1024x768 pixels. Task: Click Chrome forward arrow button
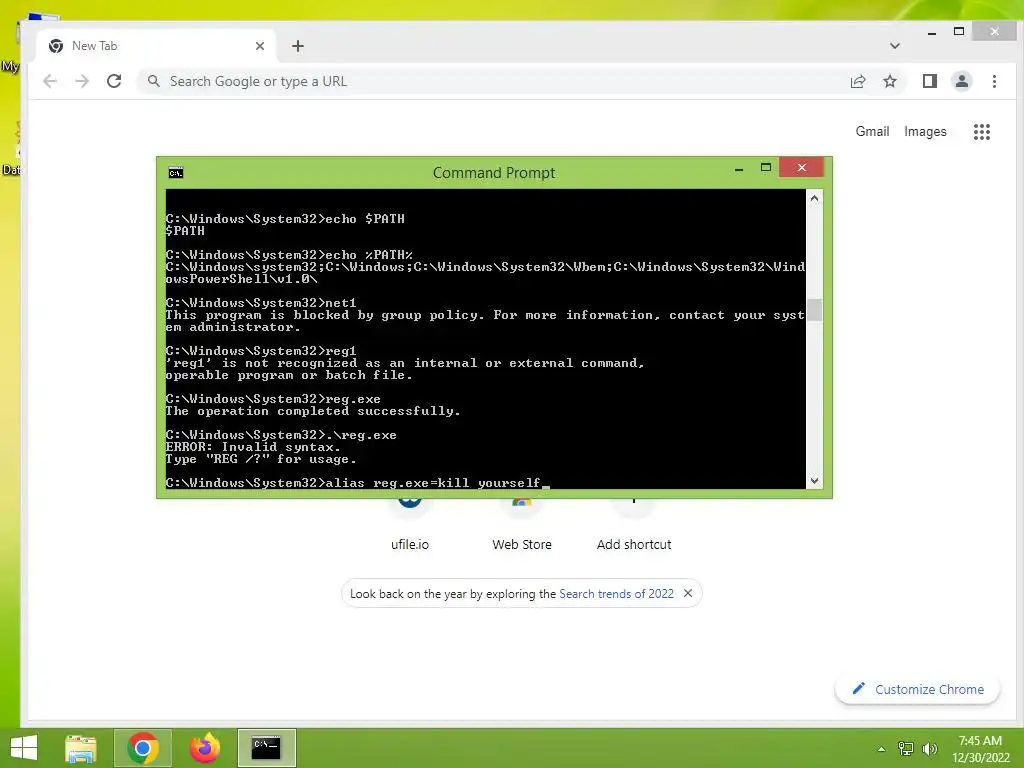[x=82, y=81]
